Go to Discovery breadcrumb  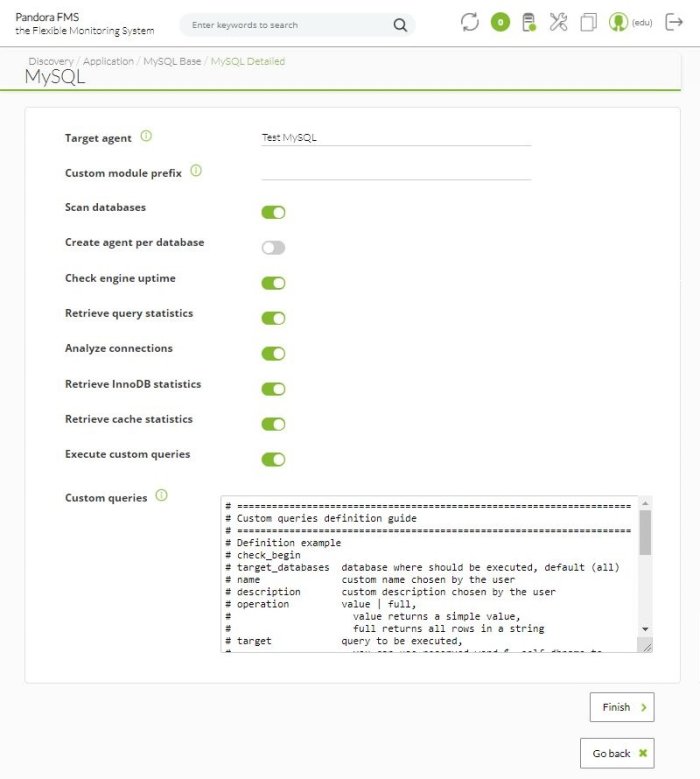click(x=51, y=61)
